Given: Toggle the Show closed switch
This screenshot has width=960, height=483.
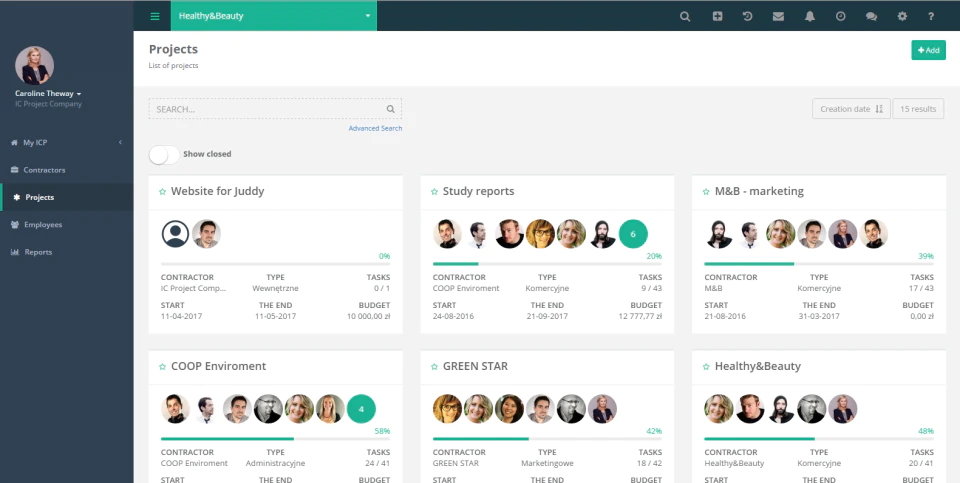Looking at the screenshot, I should pos(164,155).
